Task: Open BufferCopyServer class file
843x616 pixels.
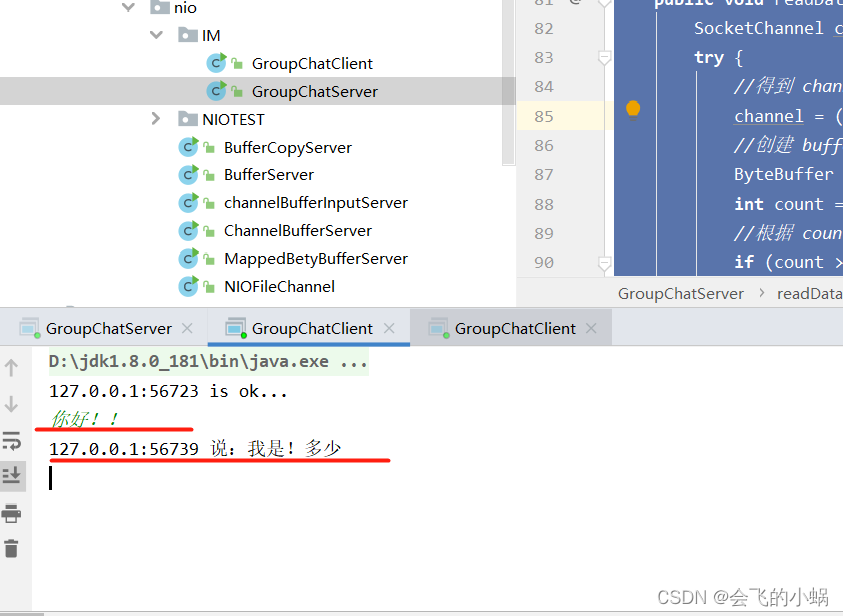Action: click(x=288, y=147)
